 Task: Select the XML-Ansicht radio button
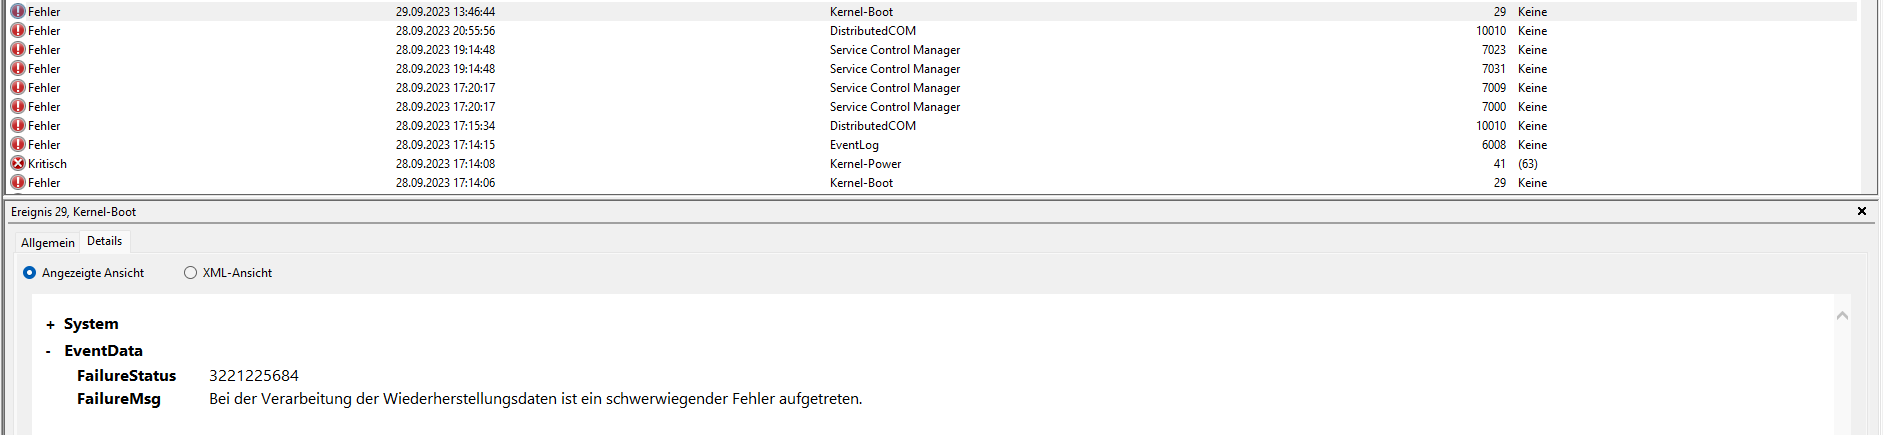(x=190, y=273)
